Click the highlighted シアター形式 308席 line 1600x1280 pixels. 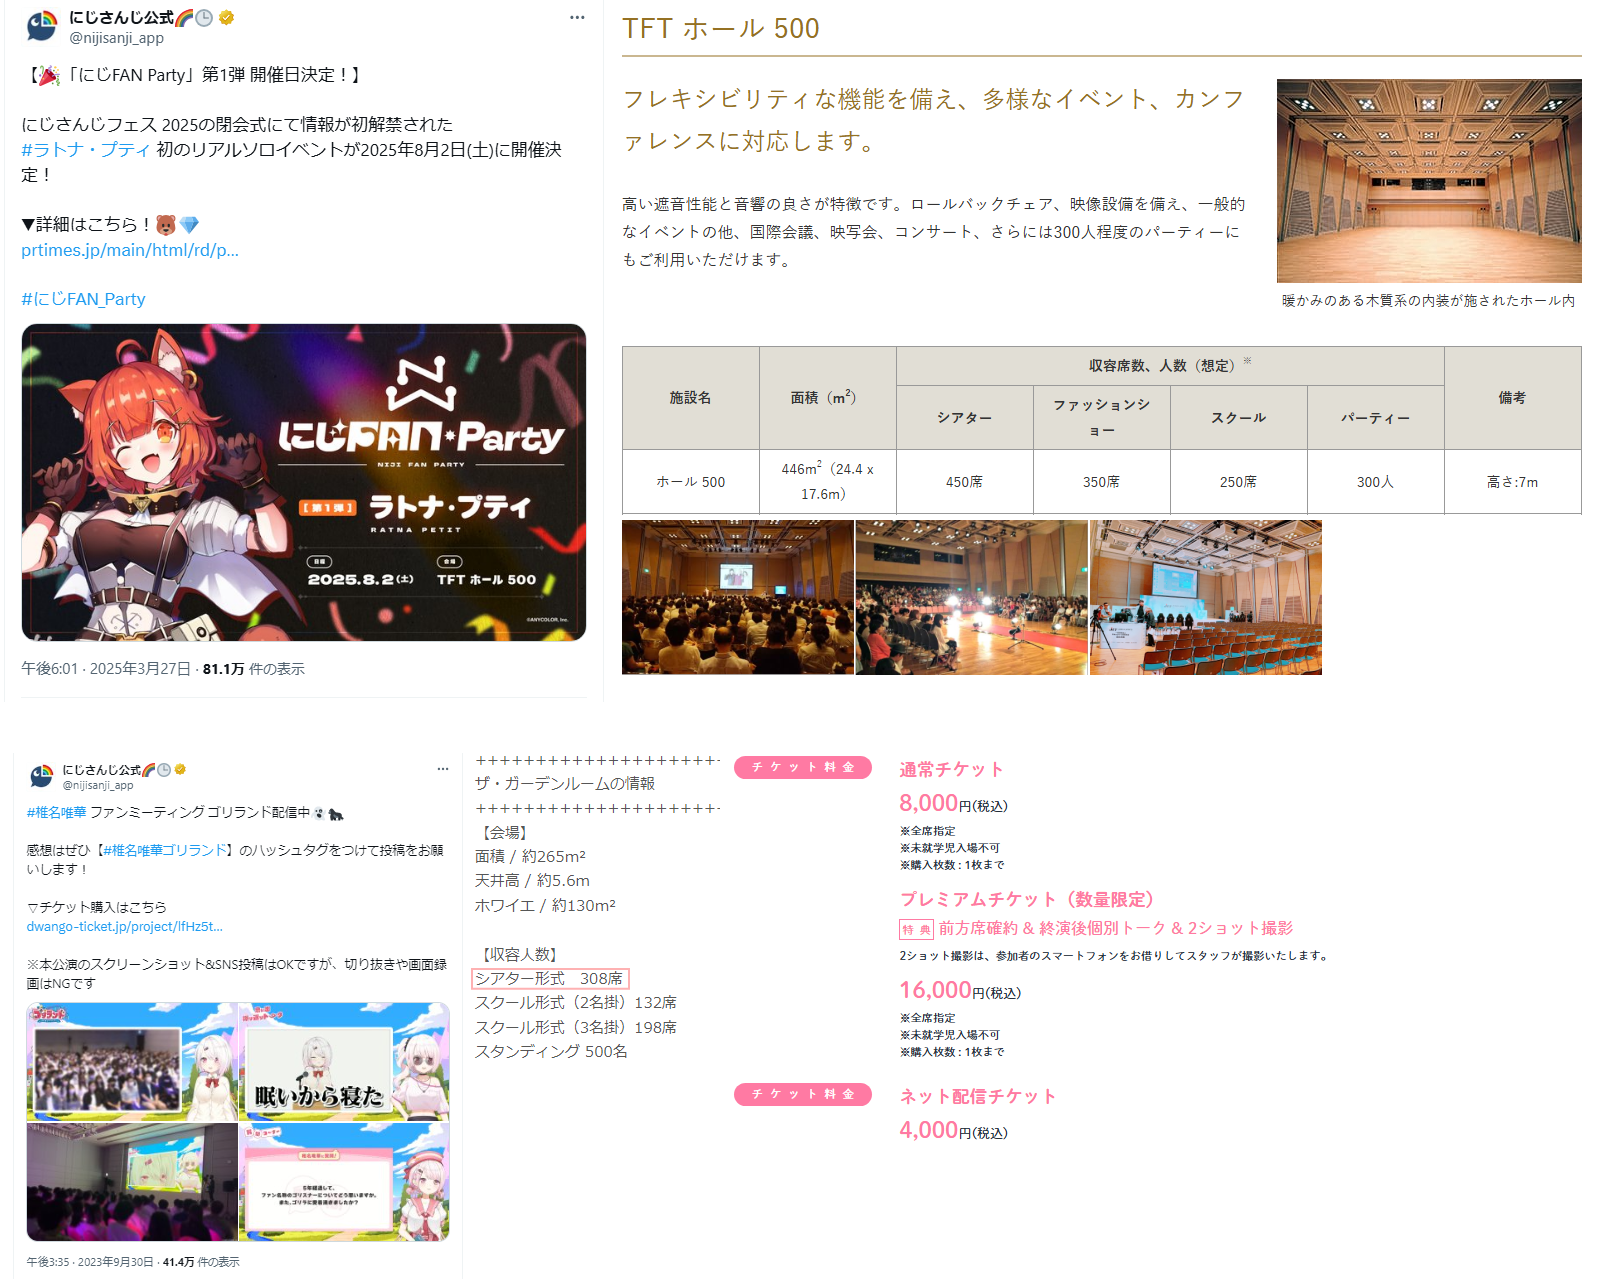tap(549, 978)
